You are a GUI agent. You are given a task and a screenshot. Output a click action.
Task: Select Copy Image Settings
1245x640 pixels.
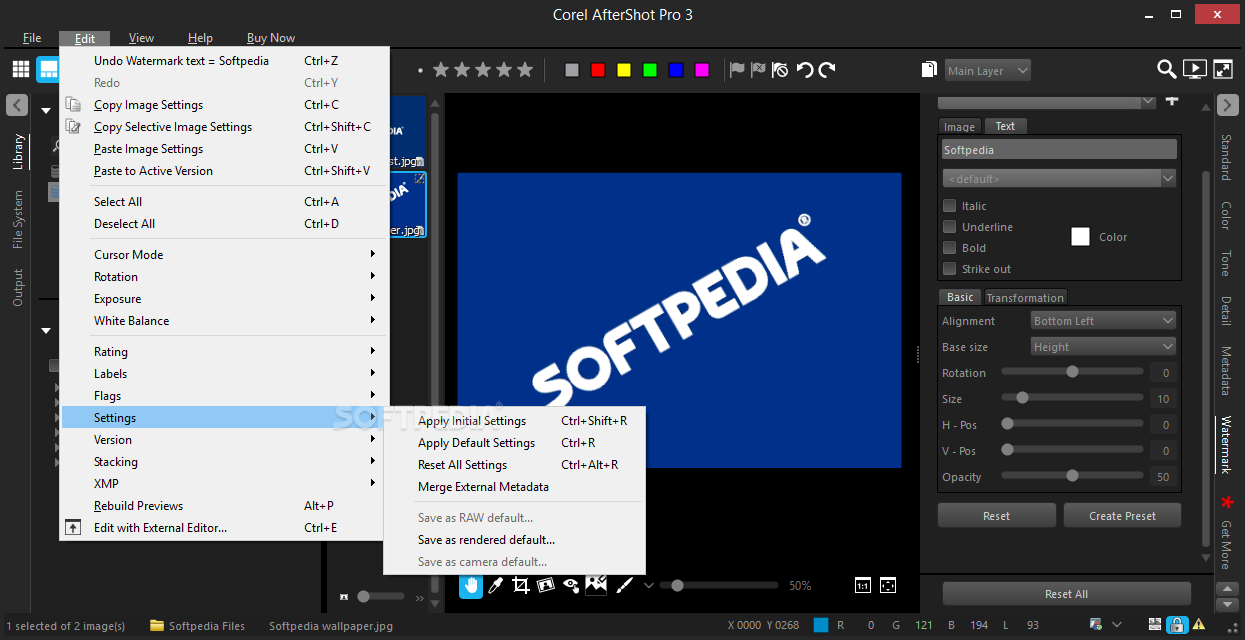222,105
